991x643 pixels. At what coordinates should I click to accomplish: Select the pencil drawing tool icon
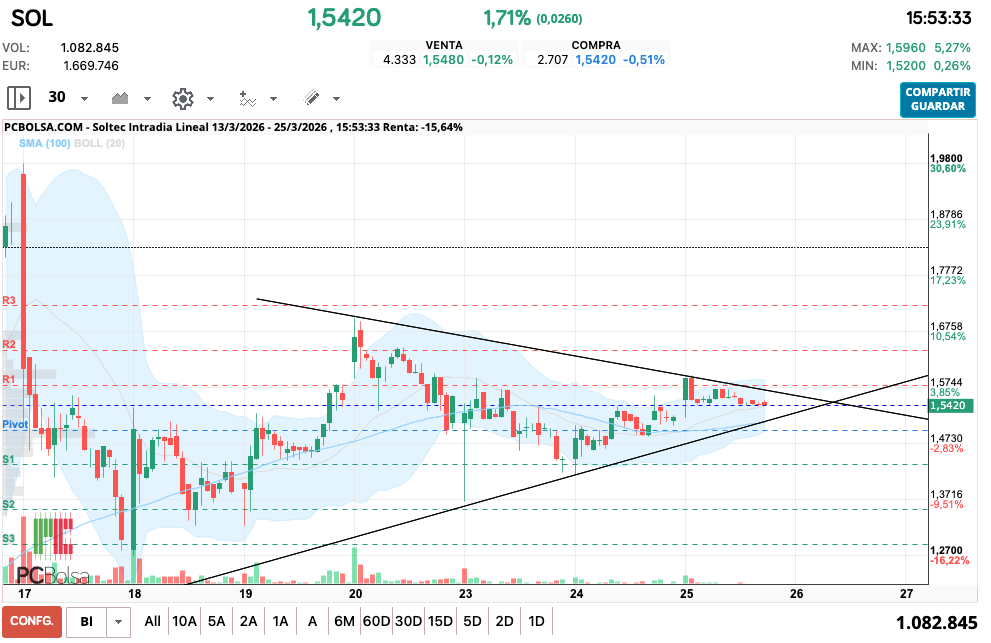[311, 98]
